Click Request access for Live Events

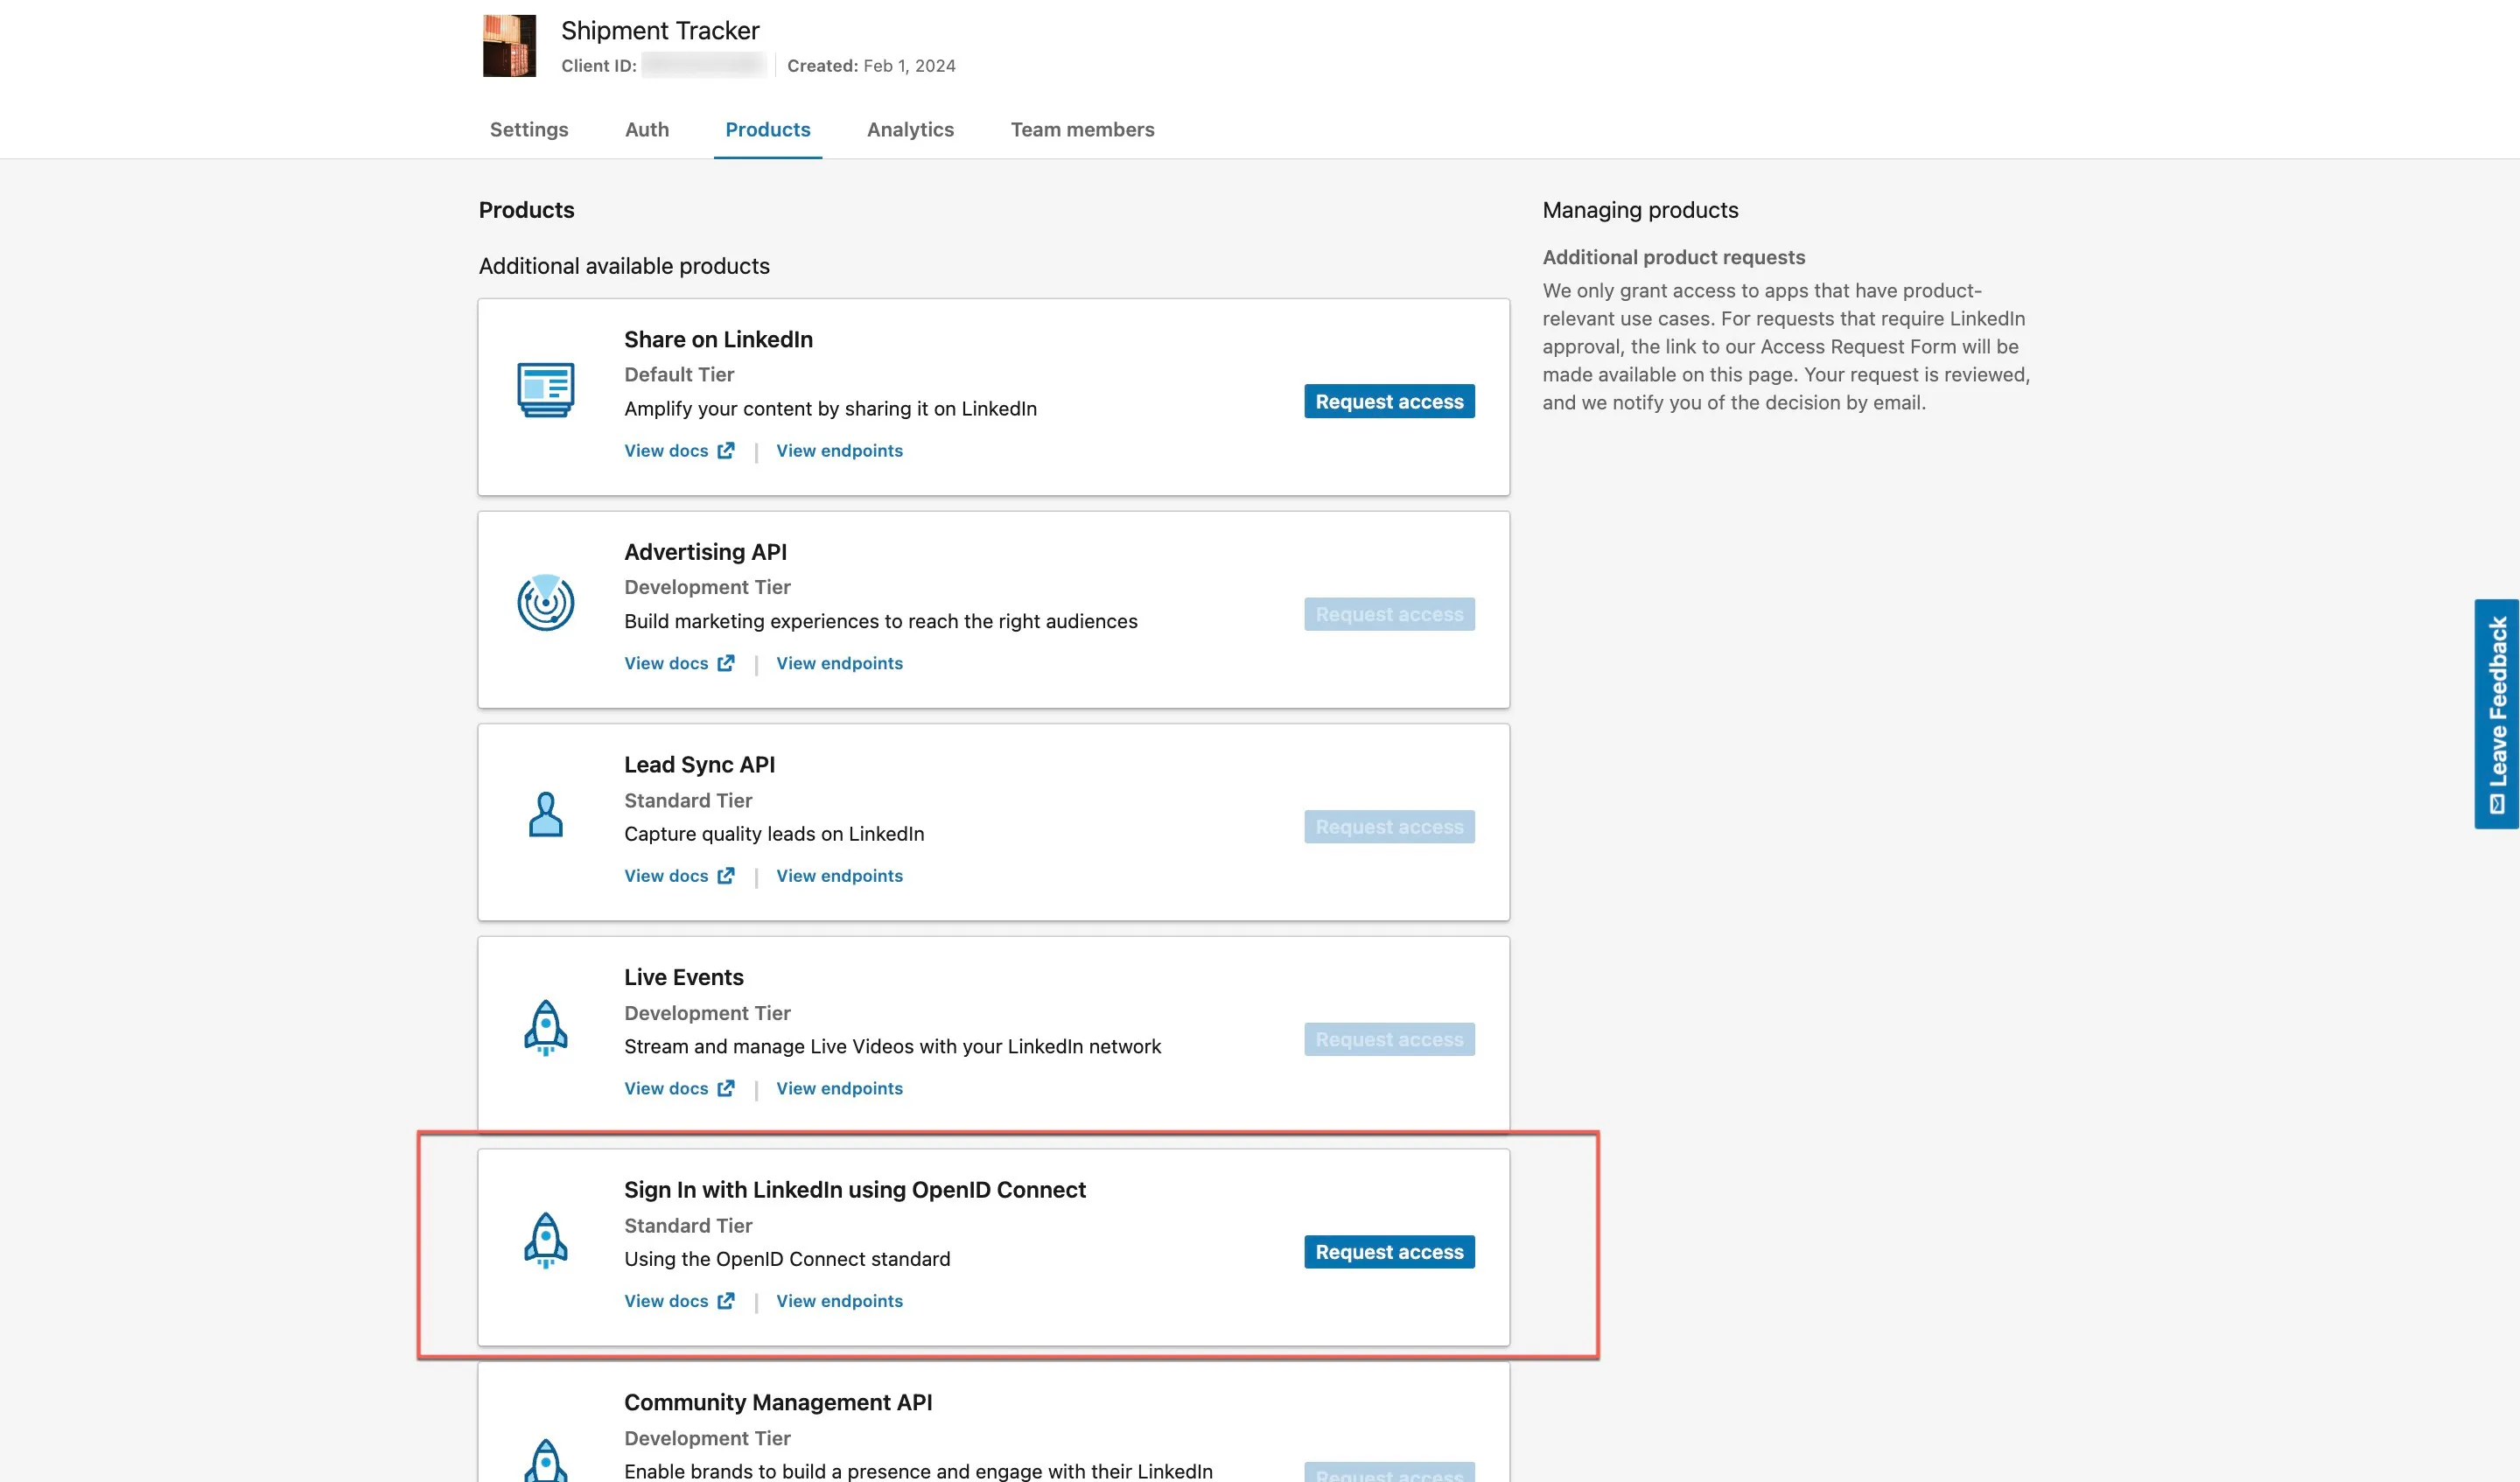pos(1389,1039)
